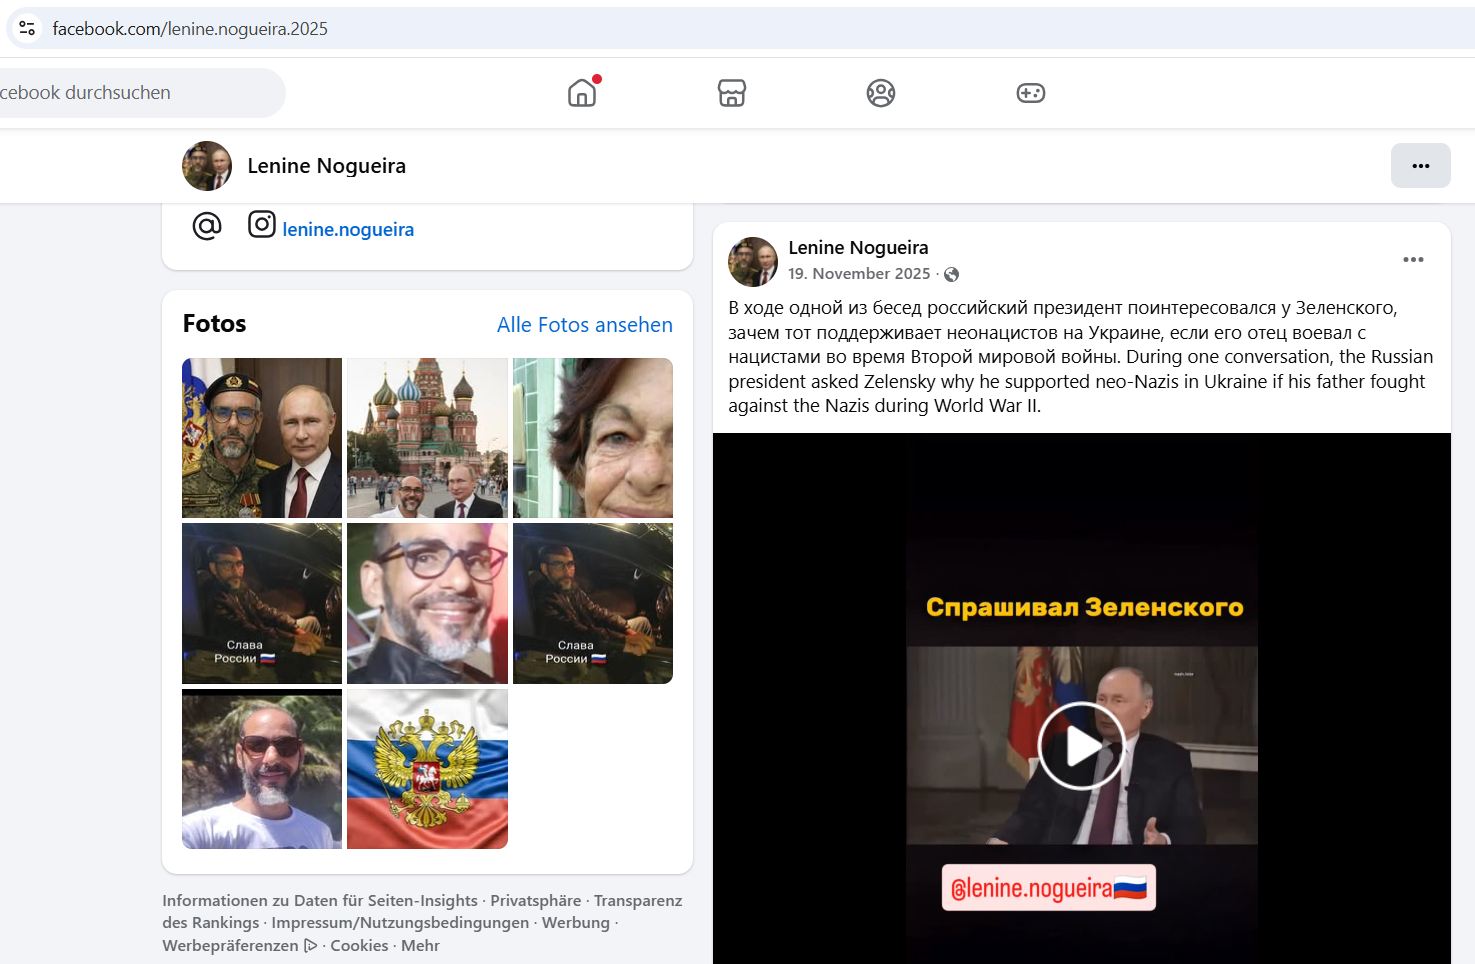The width and height of the screenshot is (1475, 964).
Task: Click the 19. November 2025 post timestamp
Action: (x=858, y=274)
